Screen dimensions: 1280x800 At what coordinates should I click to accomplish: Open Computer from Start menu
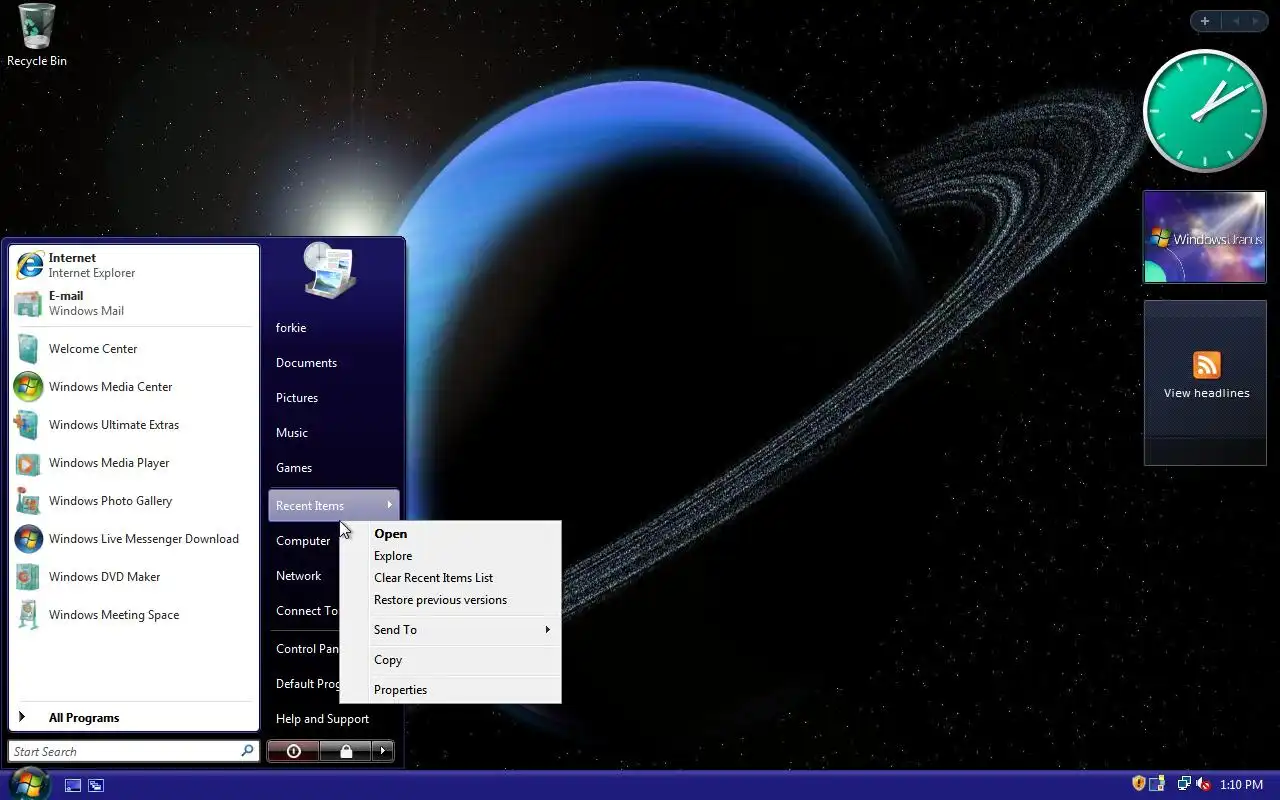click(x=304, y=541)
